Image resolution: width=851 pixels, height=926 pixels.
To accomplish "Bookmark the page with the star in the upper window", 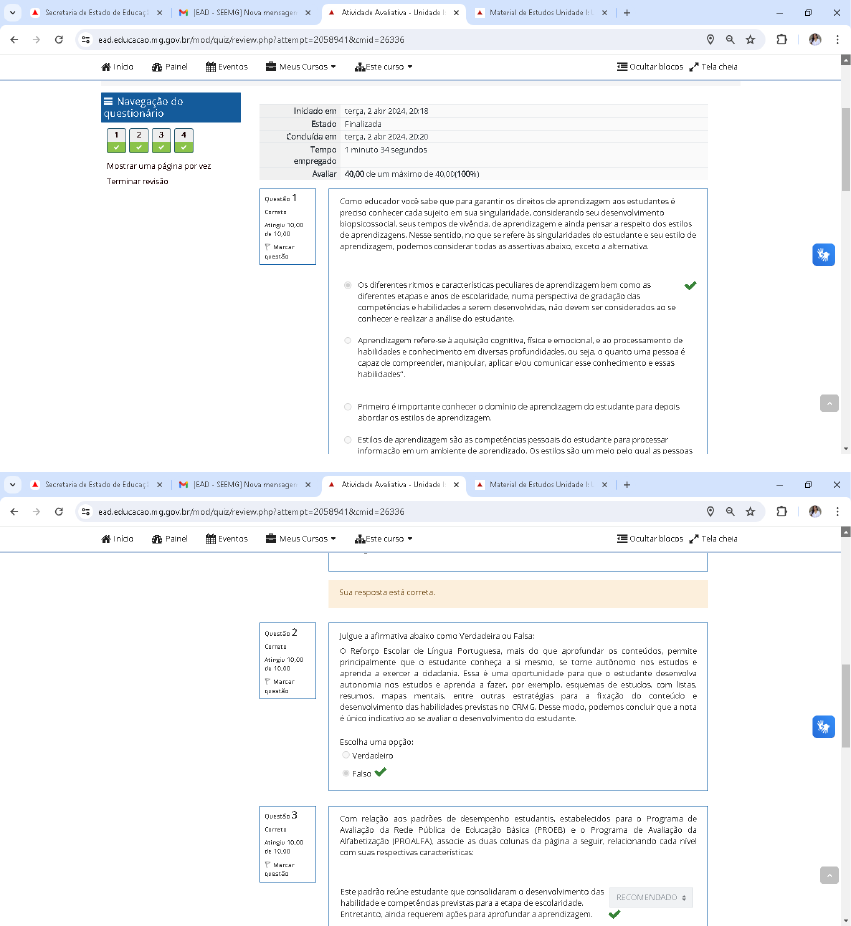I will click(750, 40).
